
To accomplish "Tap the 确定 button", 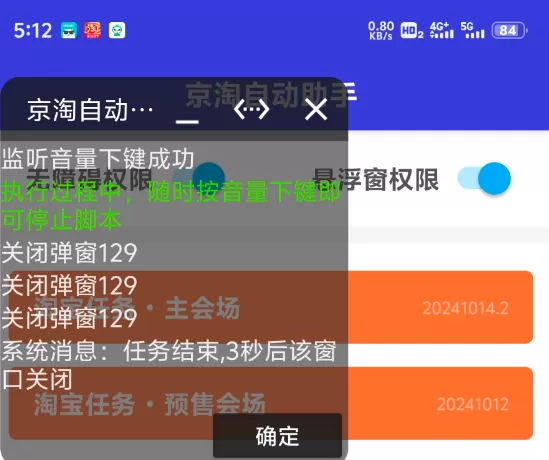I will coord(277,436).
